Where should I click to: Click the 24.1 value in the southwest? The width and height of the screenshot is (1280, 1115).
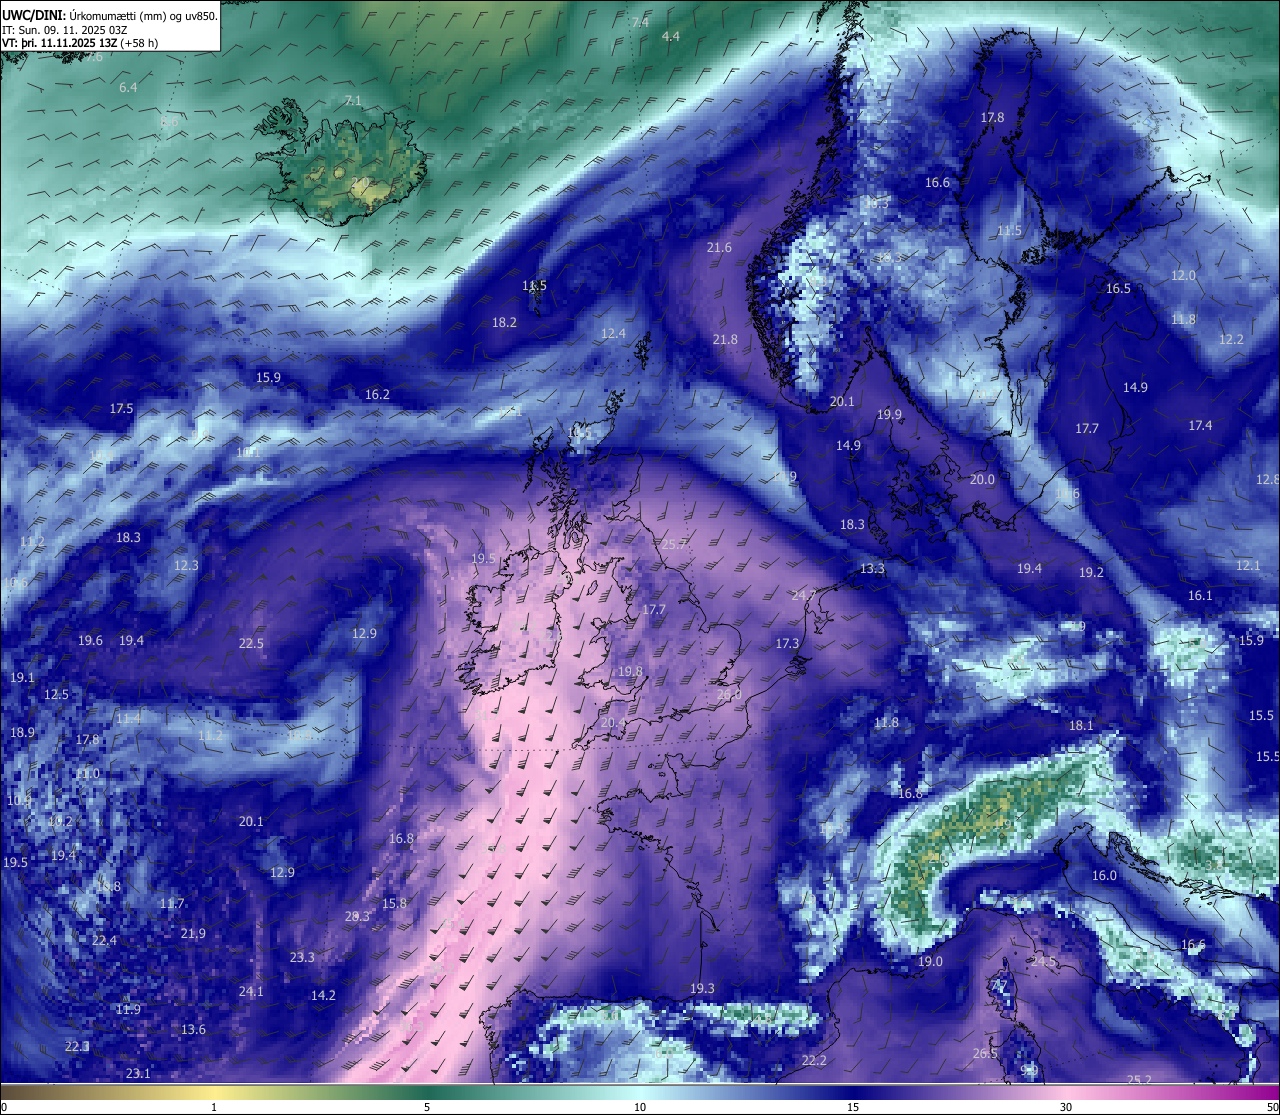click(251, 992)
